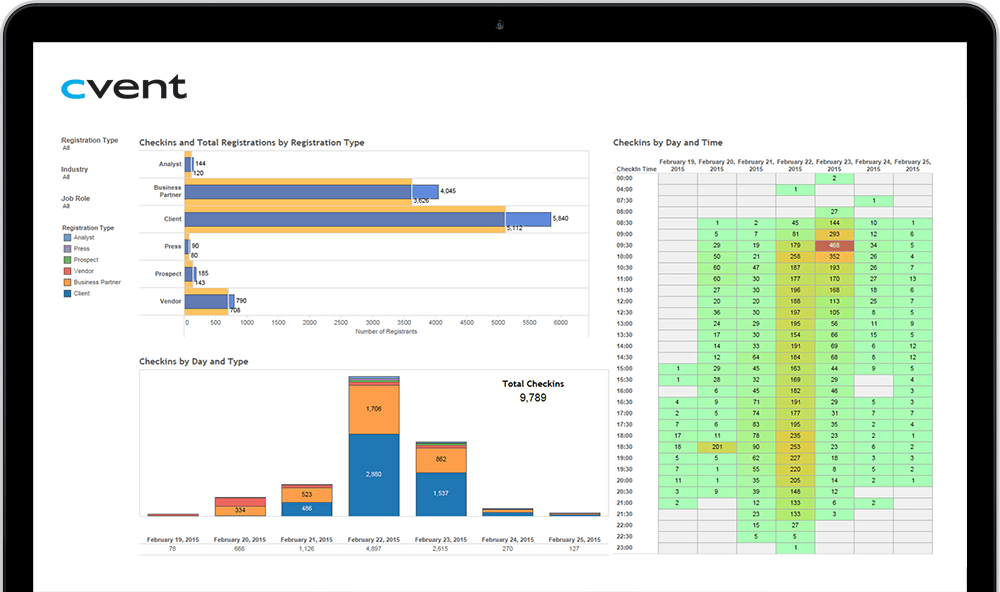Click the Client bar labeled 5,840
Image resolution: width=1000 pixels, height=592 pixels.
[527, 219]
